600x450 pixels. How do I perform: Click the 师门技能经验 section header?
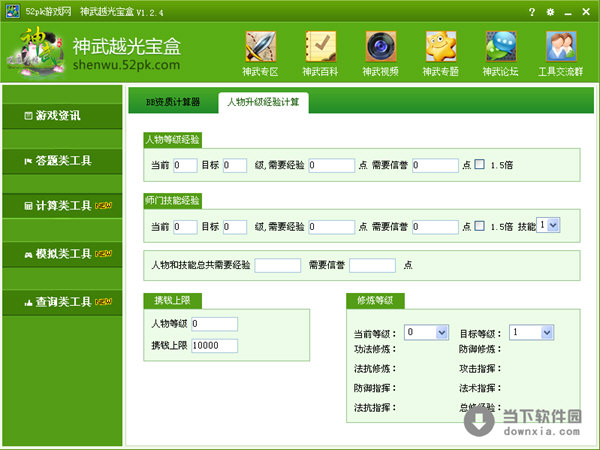(x=173, y=201)
